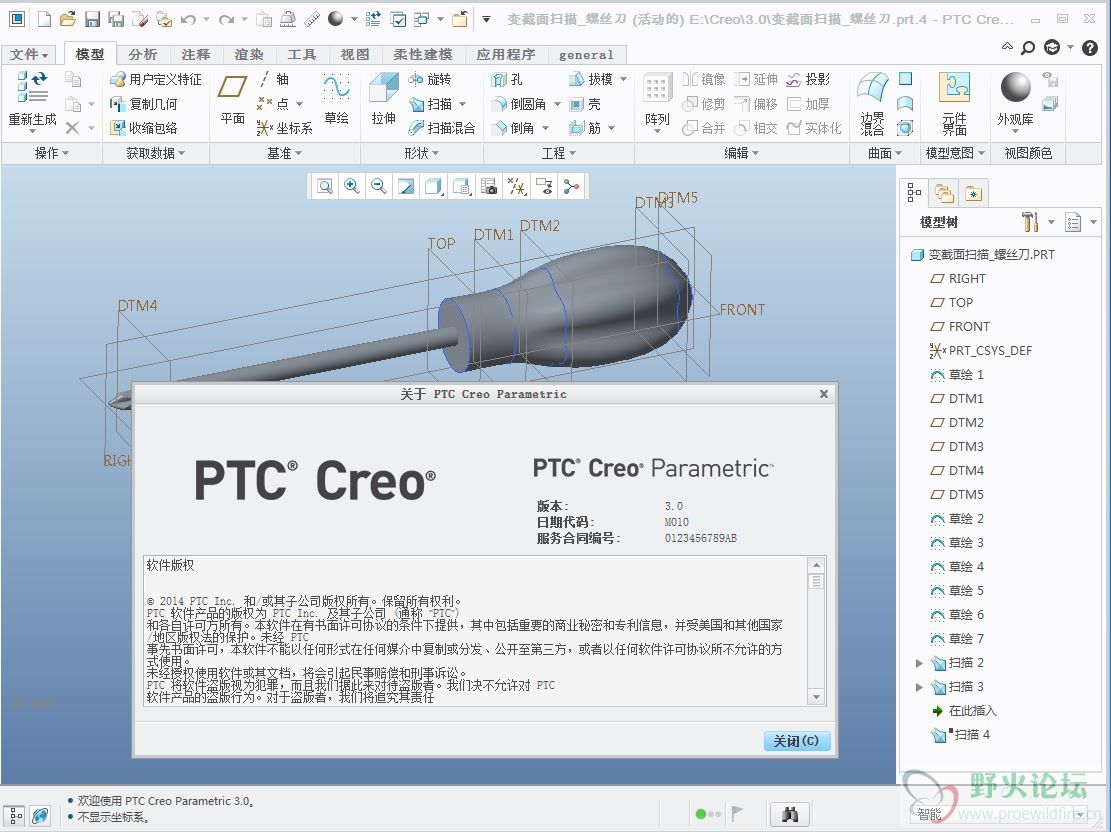Switch to the Analysis (分析) tab
Viewport: 1111px width, 832px height.
coord(142,55)
